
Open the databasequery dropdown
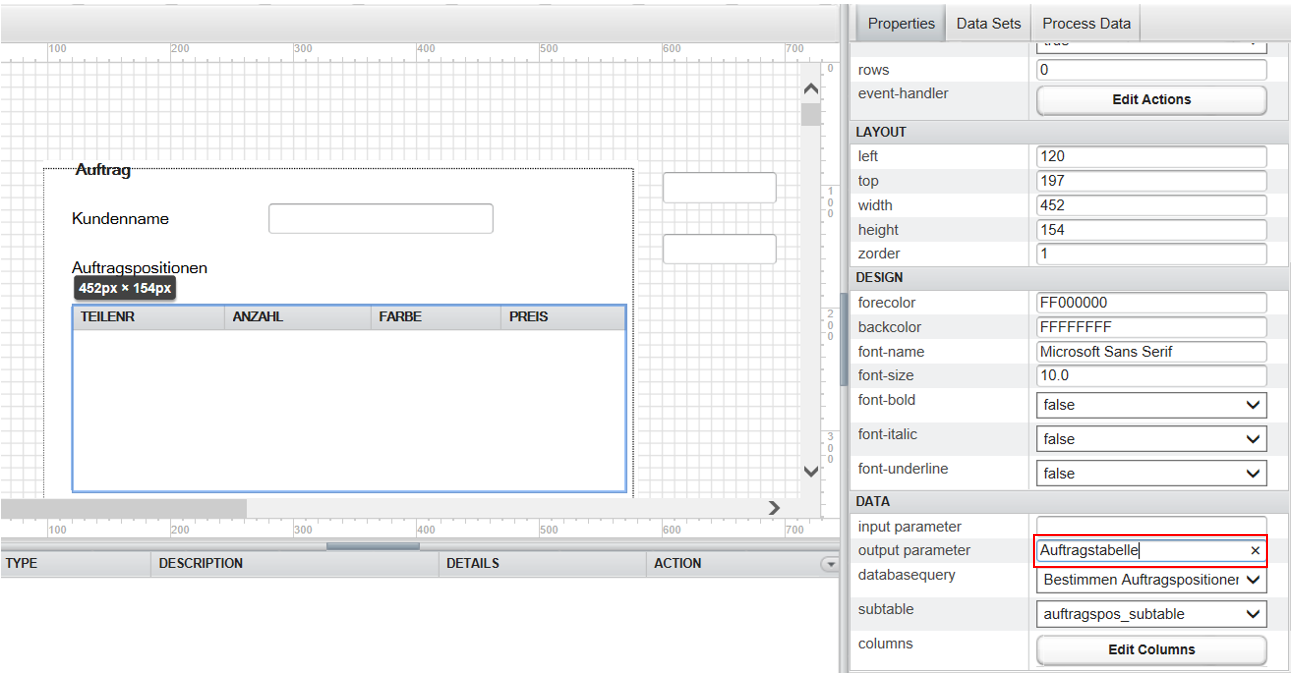point(1151,580)
